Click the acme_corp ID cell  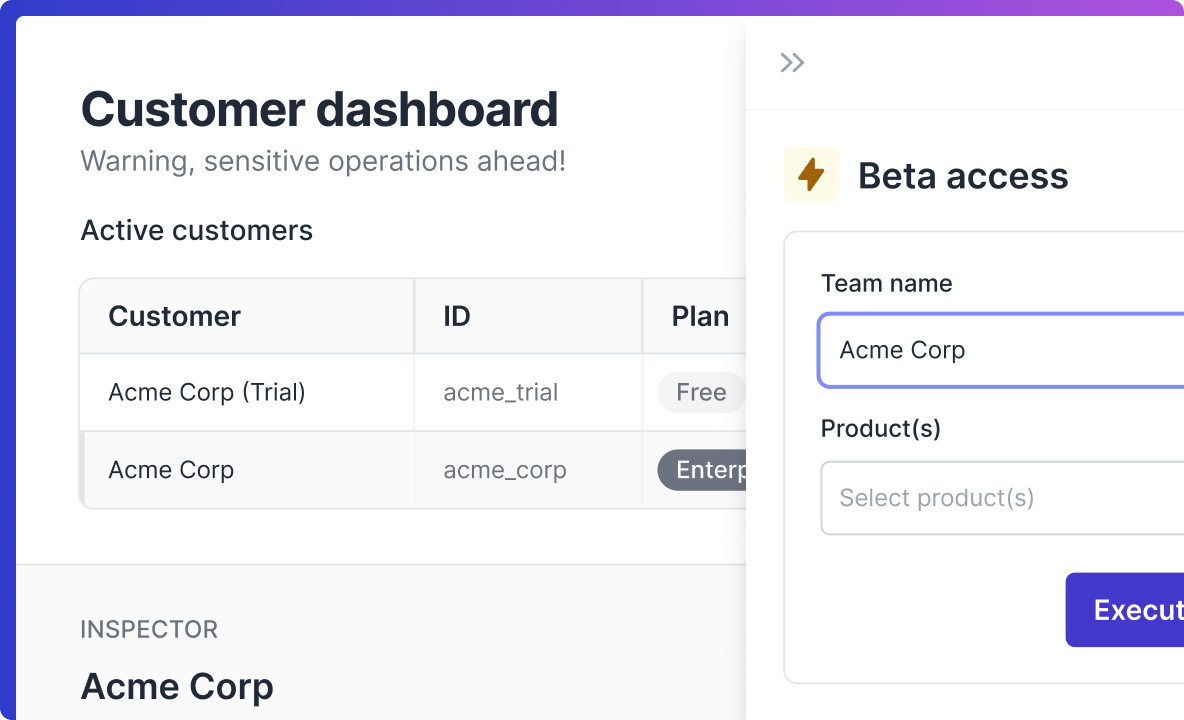click(x=504, y=470)
